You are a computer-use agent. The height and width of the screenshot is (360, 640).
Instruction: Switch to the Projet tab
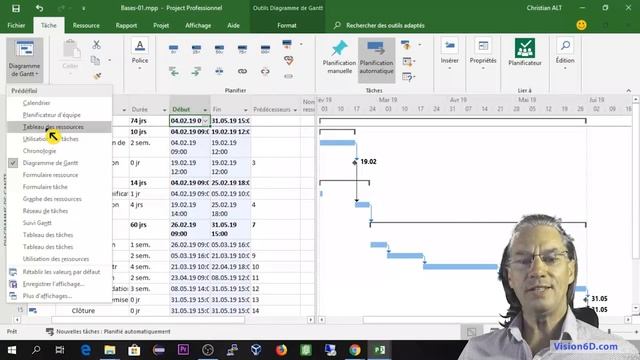[161, 25]
